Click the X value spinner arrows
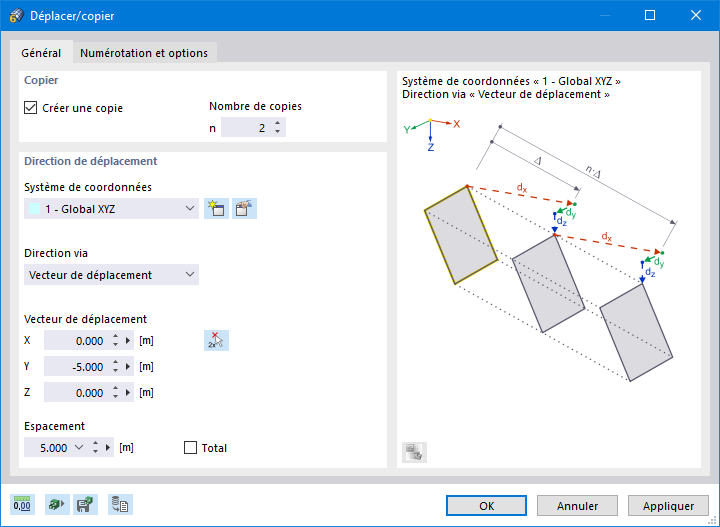 (115, 341)
